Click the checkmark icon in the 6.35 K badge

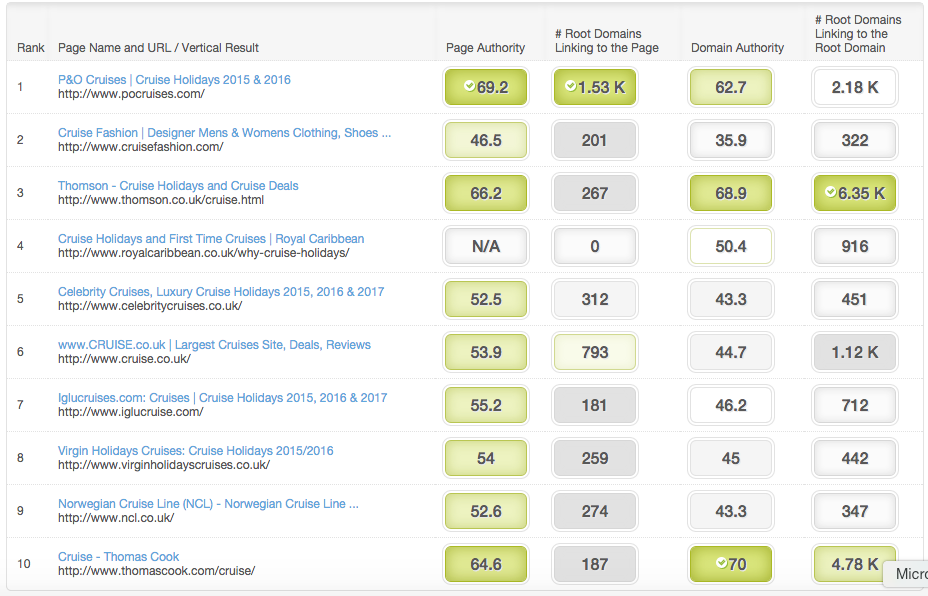tap(830, 193)
